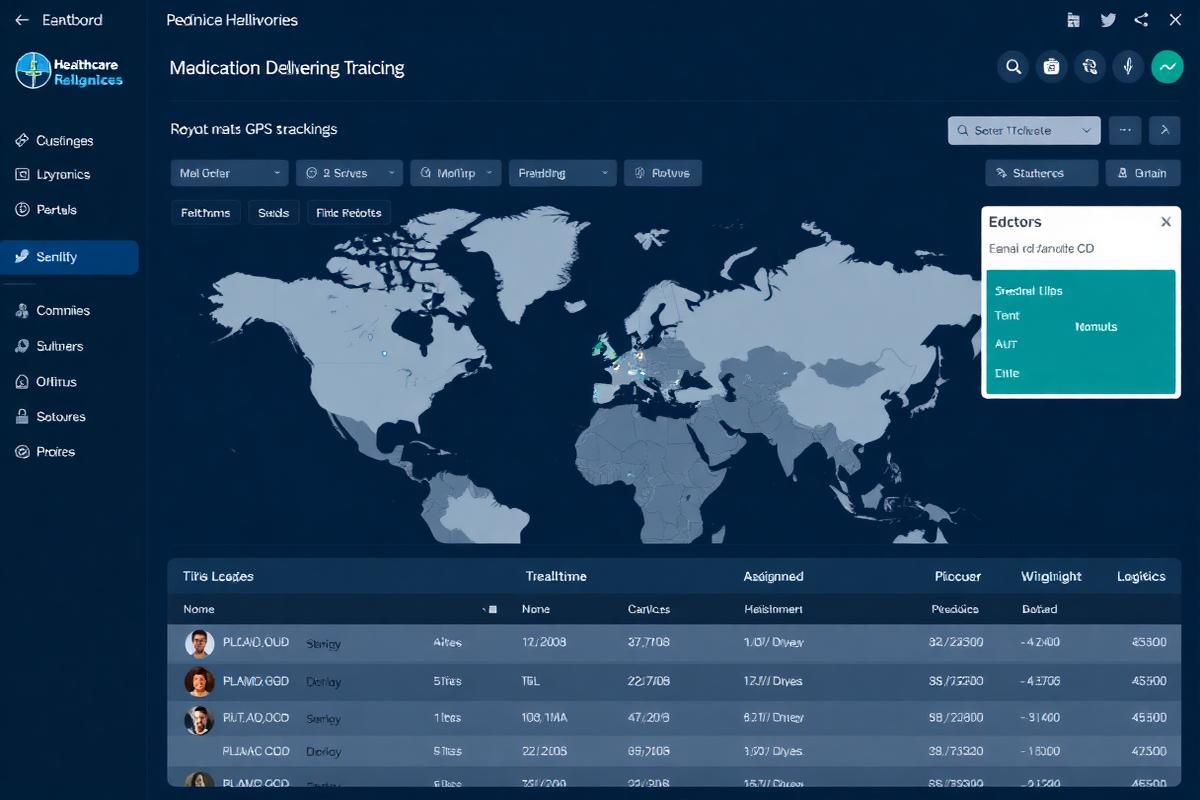
Task: Open the camera icon beside the search icon
Action: (x=1050, y=66)
